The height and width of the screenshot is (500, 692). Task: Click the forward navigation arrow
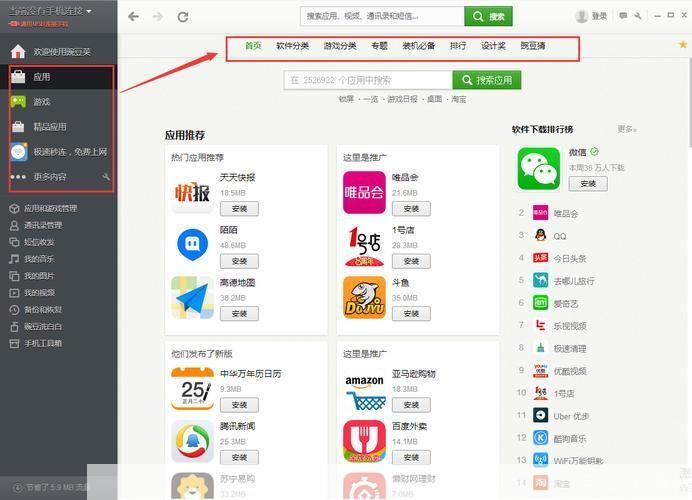tap(158, 17)
